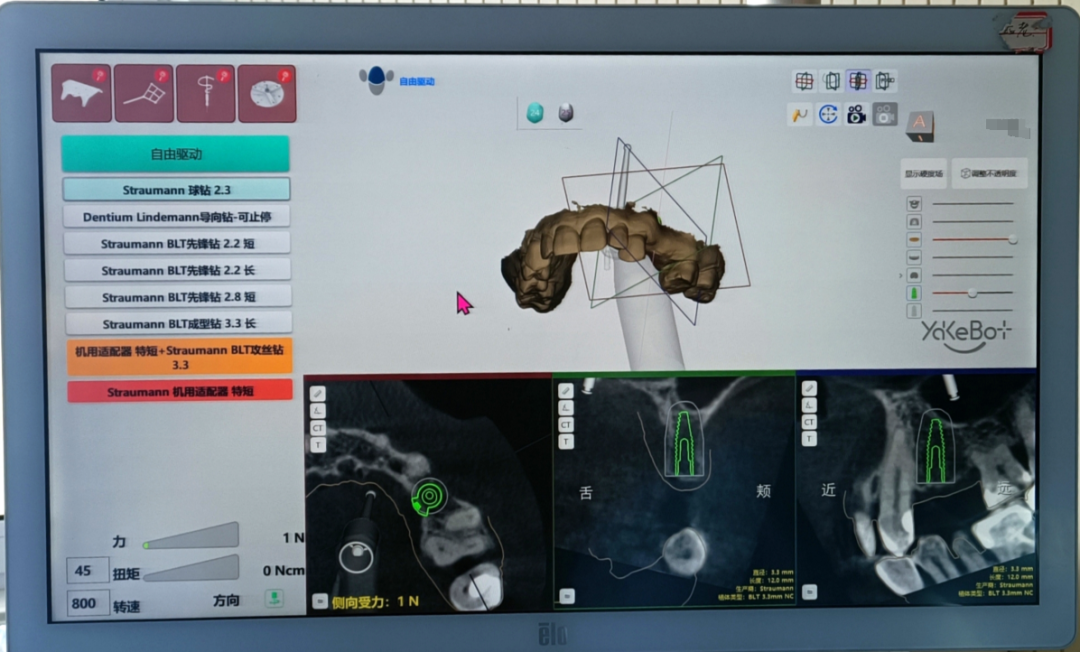The image size is (1080, 652).
Task: Select Dentium Lindemann导向钻 drill step
Action: [x=177, y=216]
